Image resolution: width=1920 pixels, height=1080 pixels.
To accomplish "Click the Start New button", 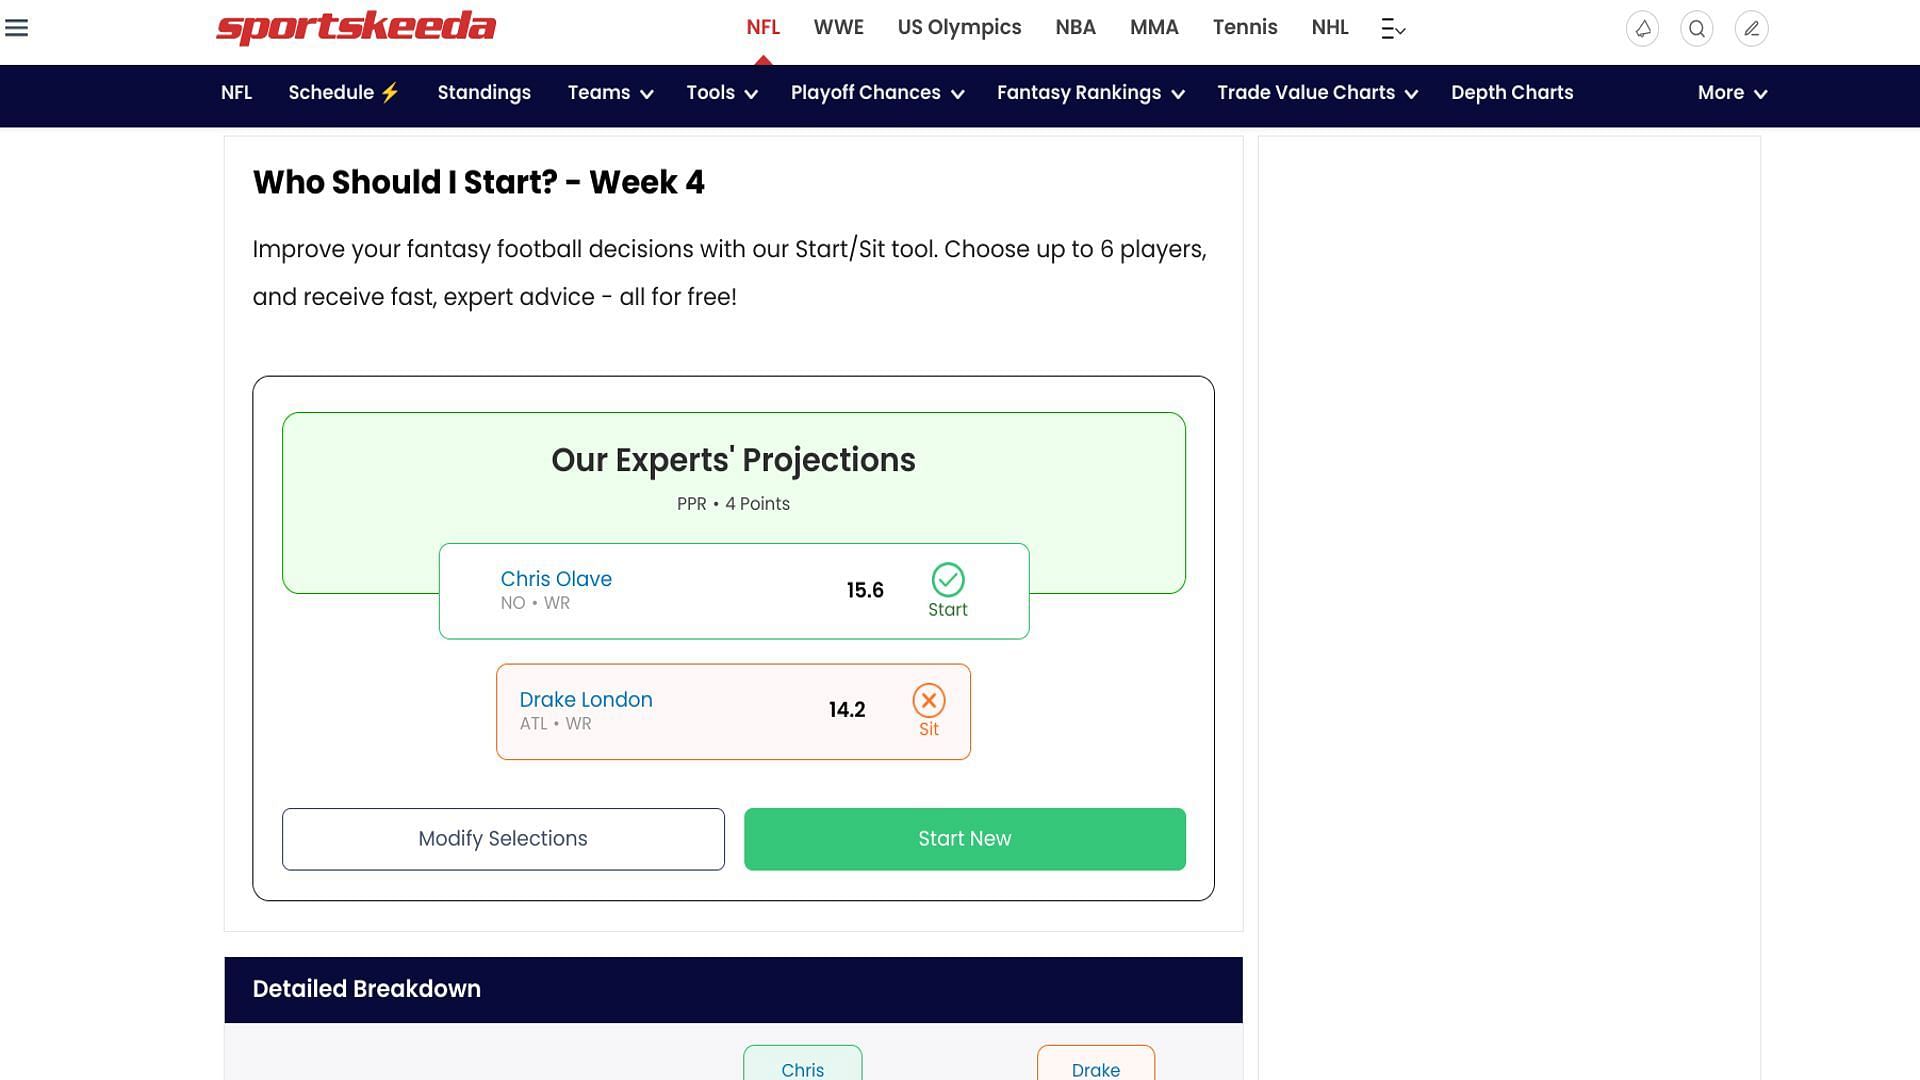I will point(964,839).
